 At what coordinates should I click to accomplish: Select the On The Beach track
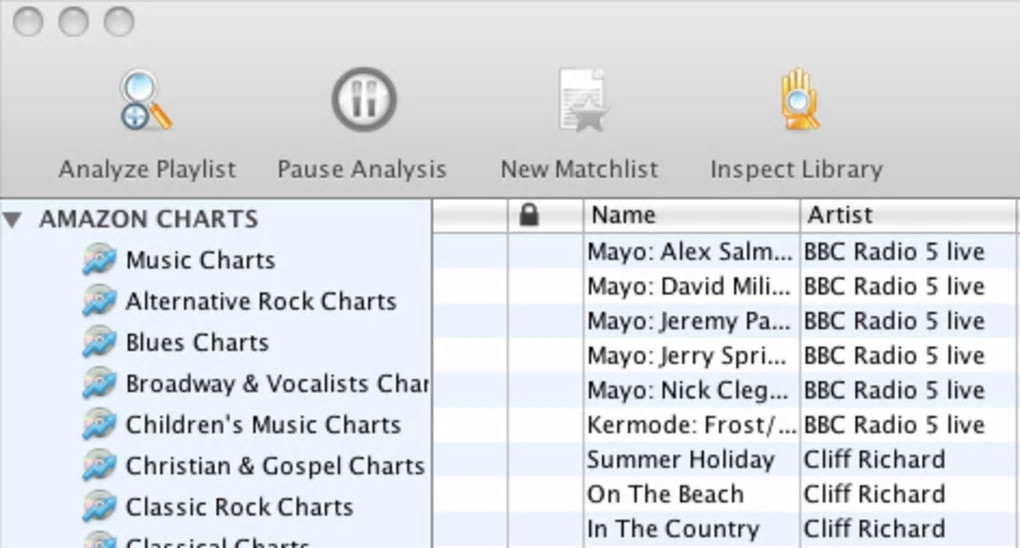666,494
